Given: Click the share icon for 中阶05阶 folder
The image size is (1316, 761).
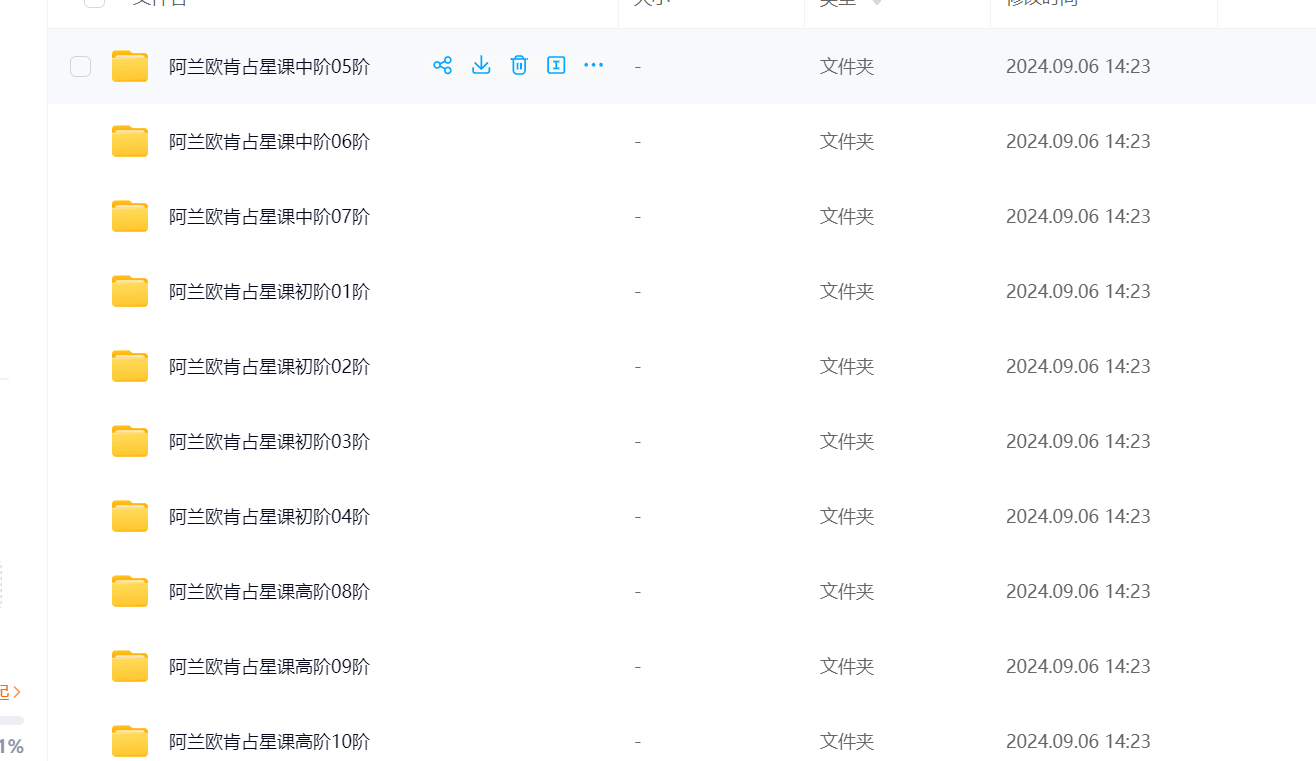Looking at the screenshot, I should coord(442,66).
